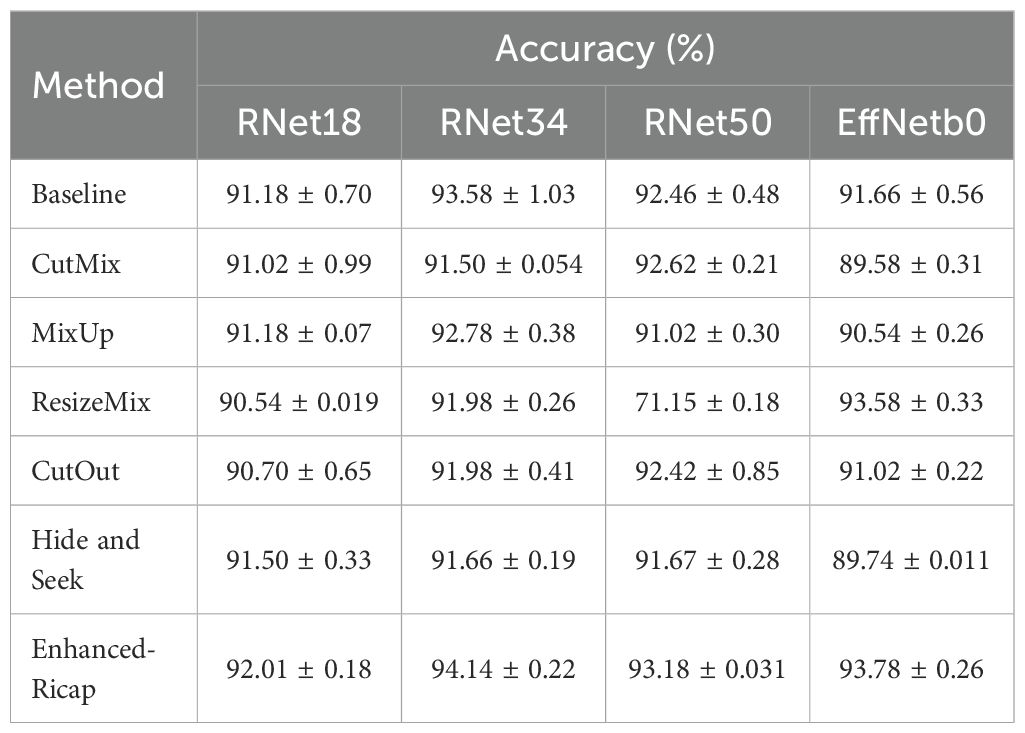
Task: Click the Enhanced-Ricap RNet34 value 94.14 ± 0.22
Action: (x=503, y=669)
